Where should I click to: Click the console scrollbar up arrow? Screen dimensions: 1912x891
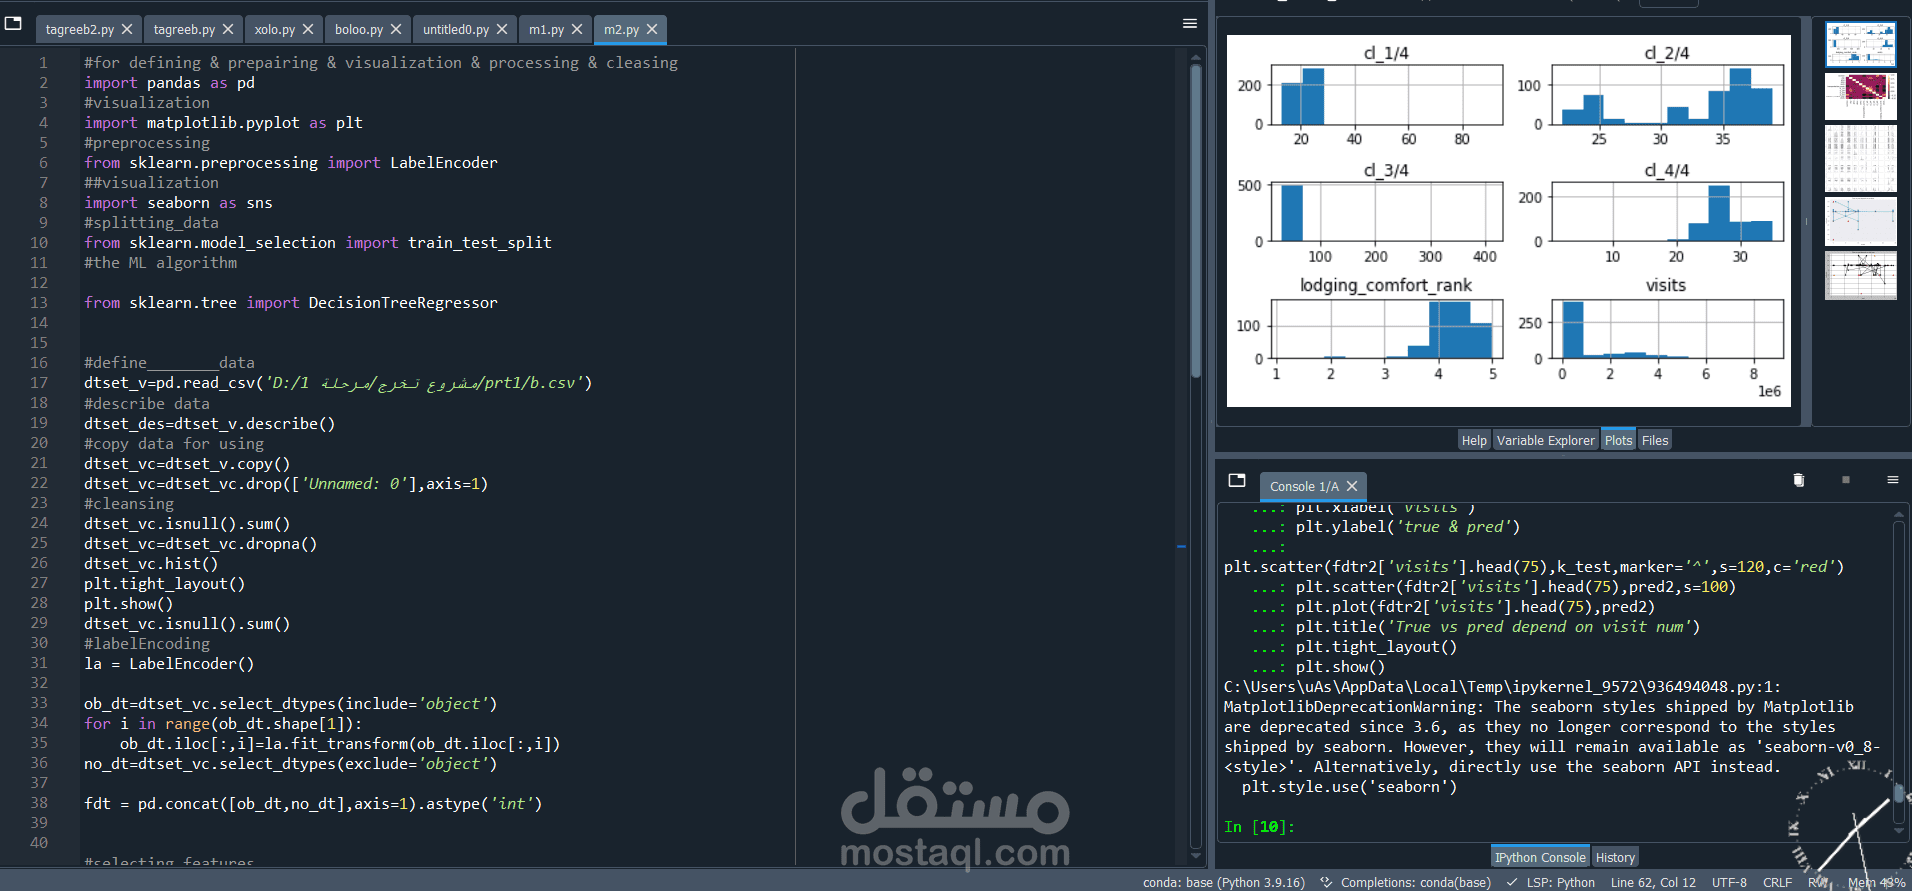pos(1898,515)
